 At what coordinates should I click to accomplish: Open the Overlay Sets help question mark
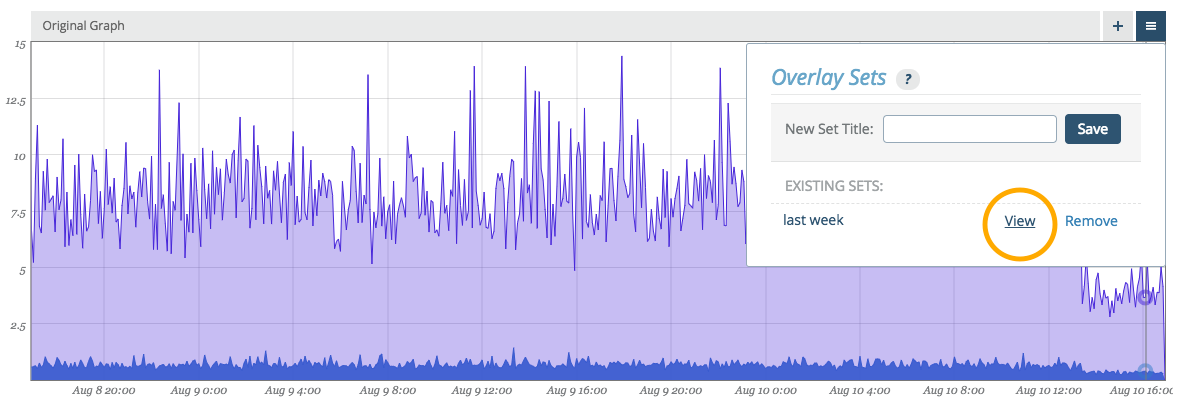click(907, 79)
